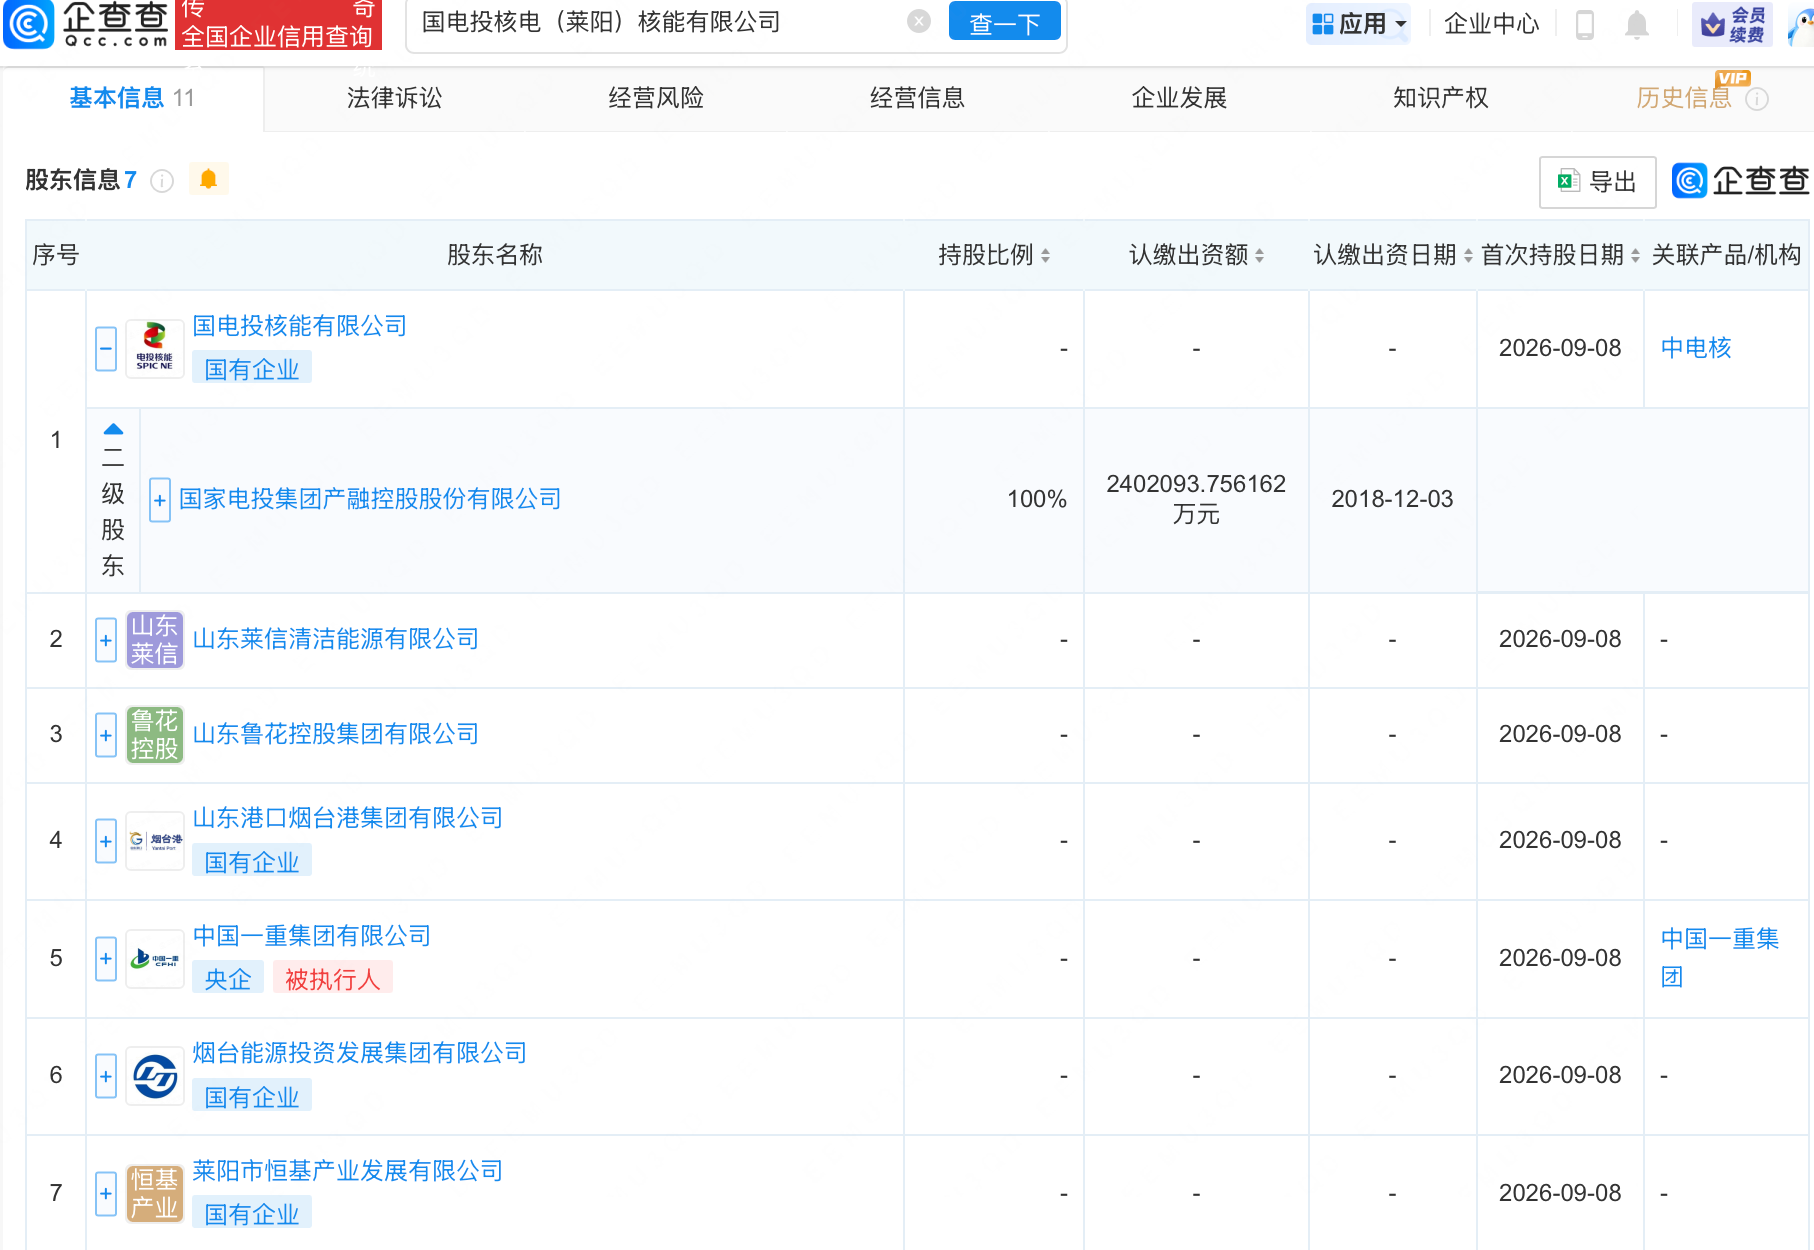Click the 2018-12-03 date cell

pyautogui.click(x=1392, y=499)
